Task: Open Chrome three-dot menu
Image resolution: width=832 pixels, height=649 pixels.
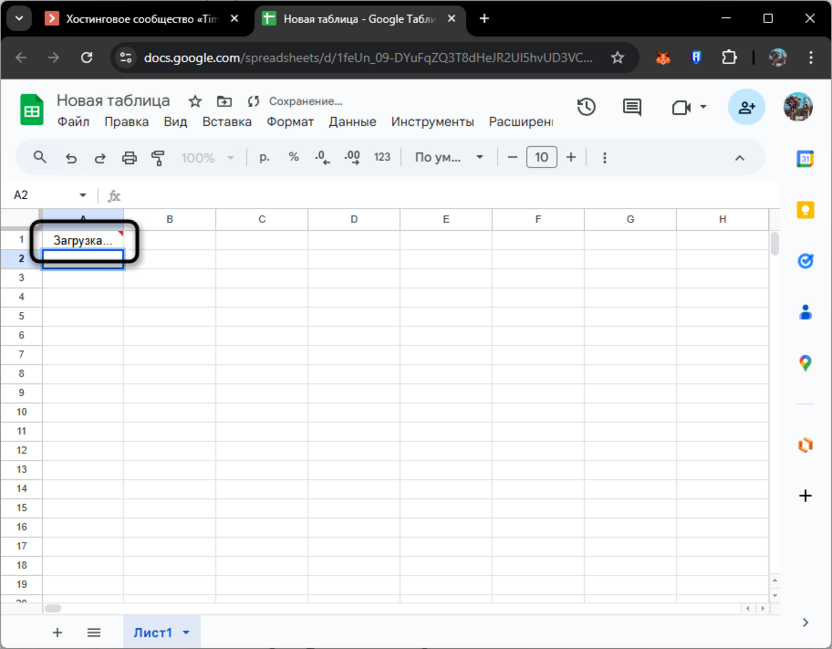Action: click(810, 57)
